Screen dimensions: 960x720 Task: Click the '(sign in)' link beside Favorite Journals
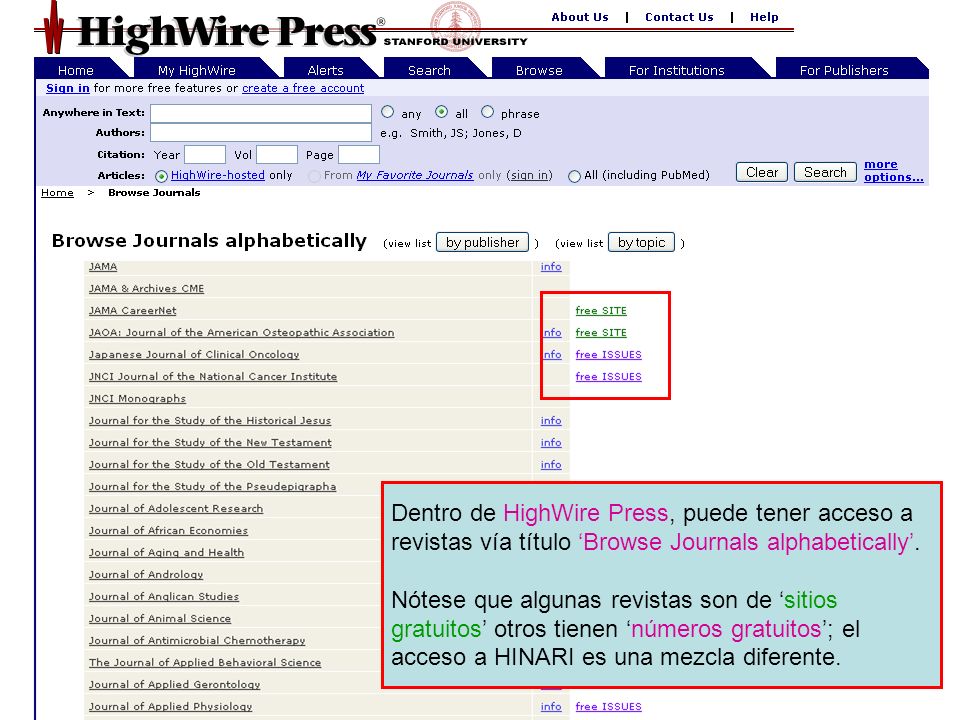click(530, 175)
